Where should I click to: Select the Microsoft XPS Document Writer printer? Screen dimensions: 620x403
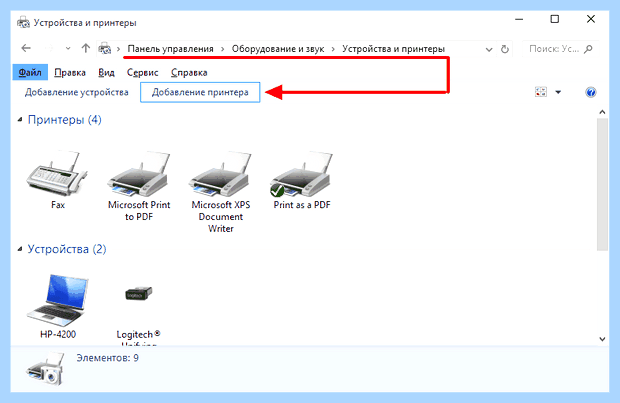point(221,174)
